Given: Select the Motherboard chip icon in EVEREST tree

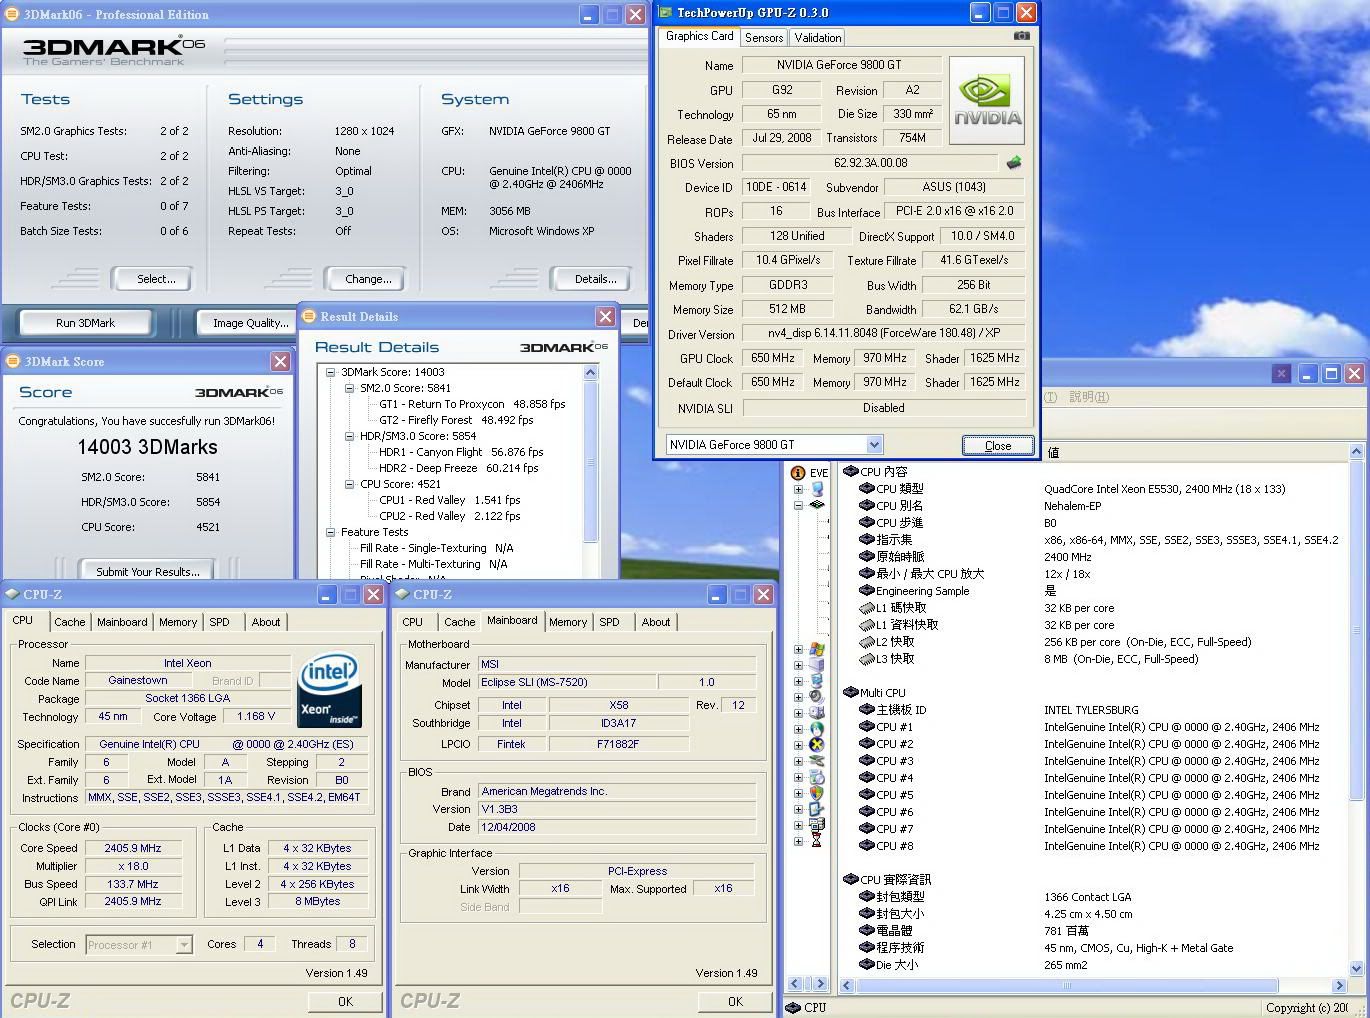Looking at the screenshot, I should tap(817, 505).
